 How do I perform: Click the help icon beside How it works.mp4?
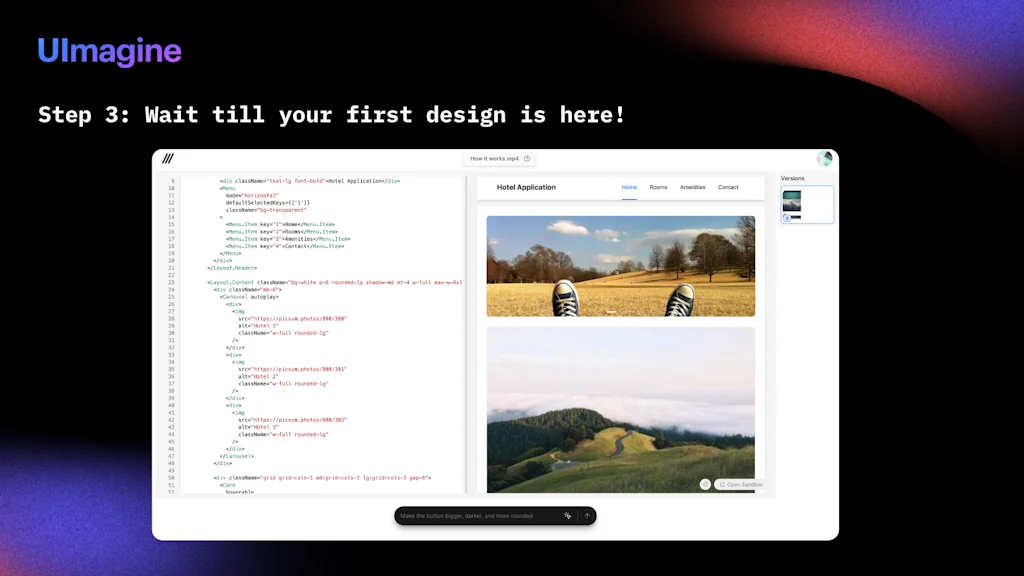(x=527, y=158)
